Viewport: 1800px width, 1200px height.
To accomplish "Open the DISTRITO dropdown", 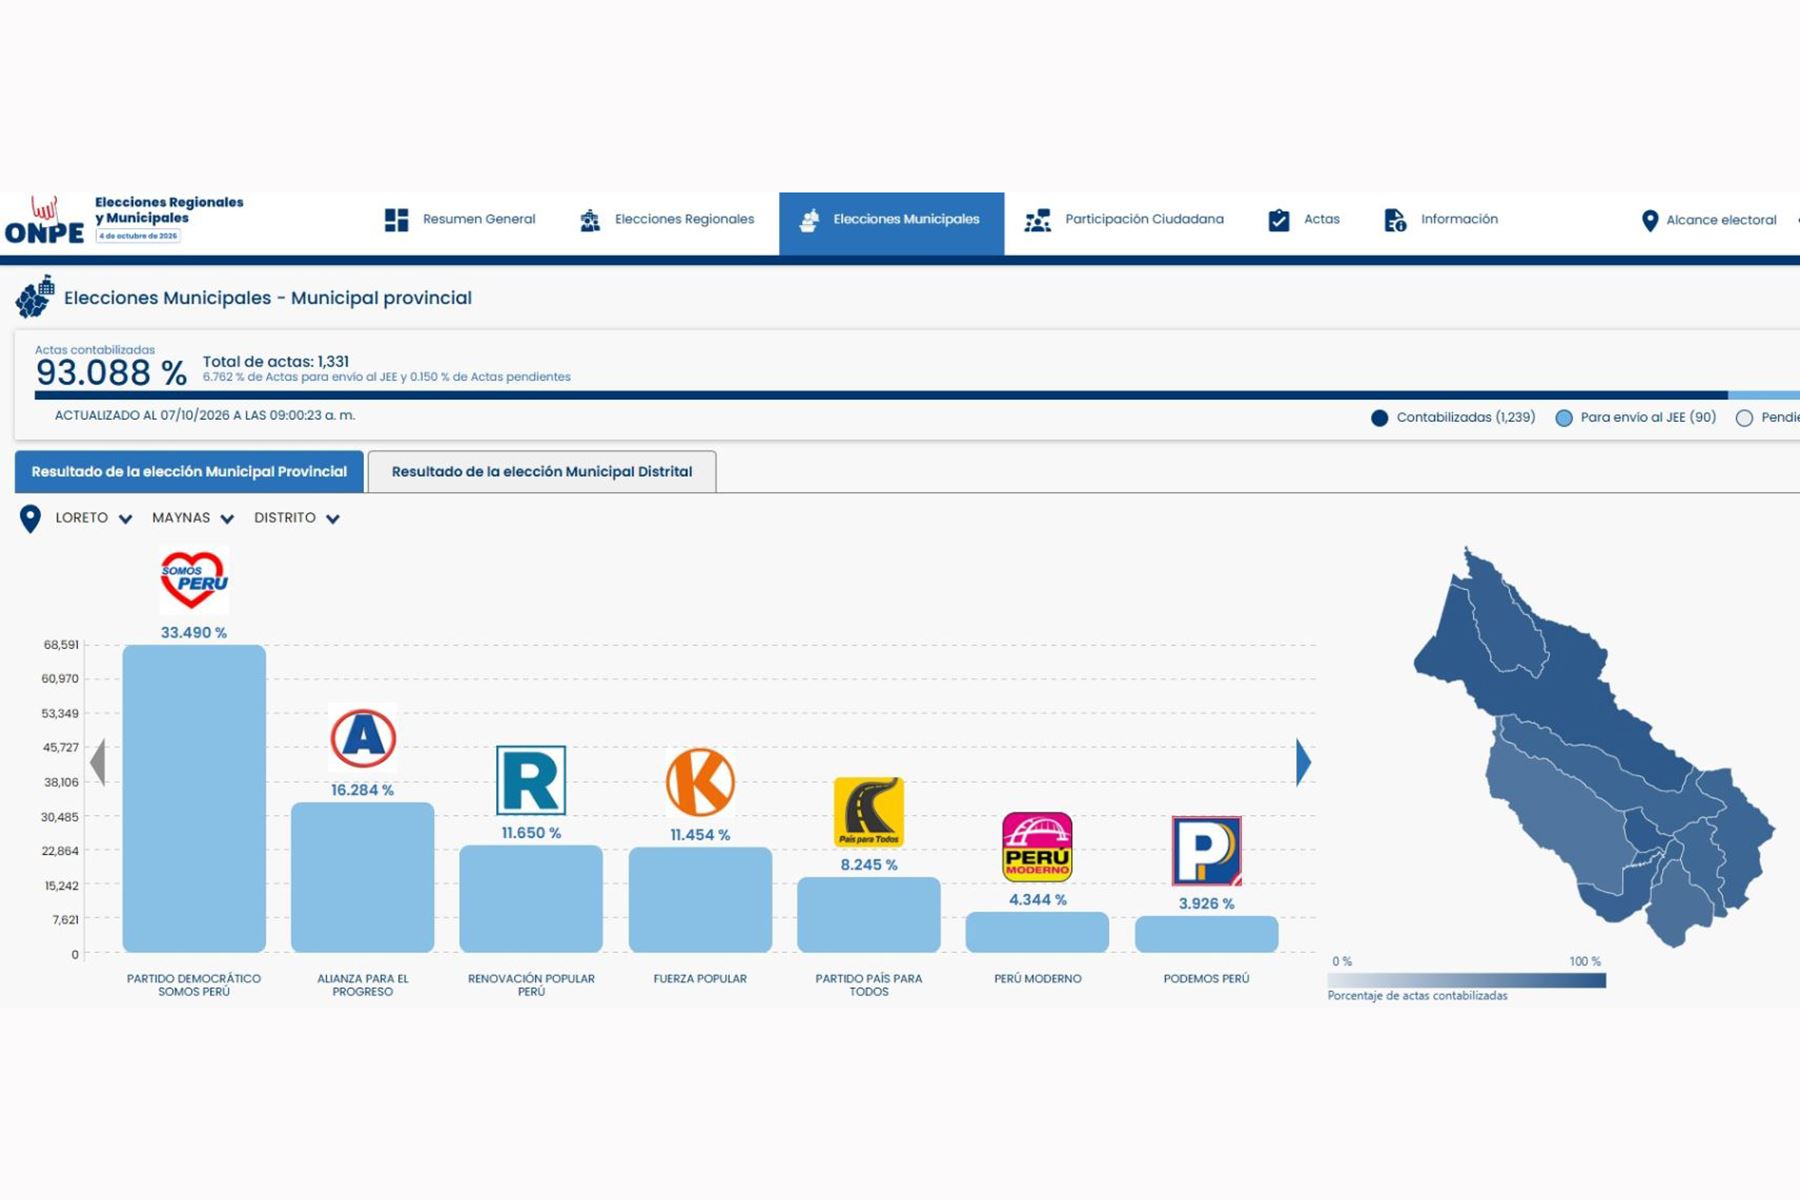I will click(297, 518).
